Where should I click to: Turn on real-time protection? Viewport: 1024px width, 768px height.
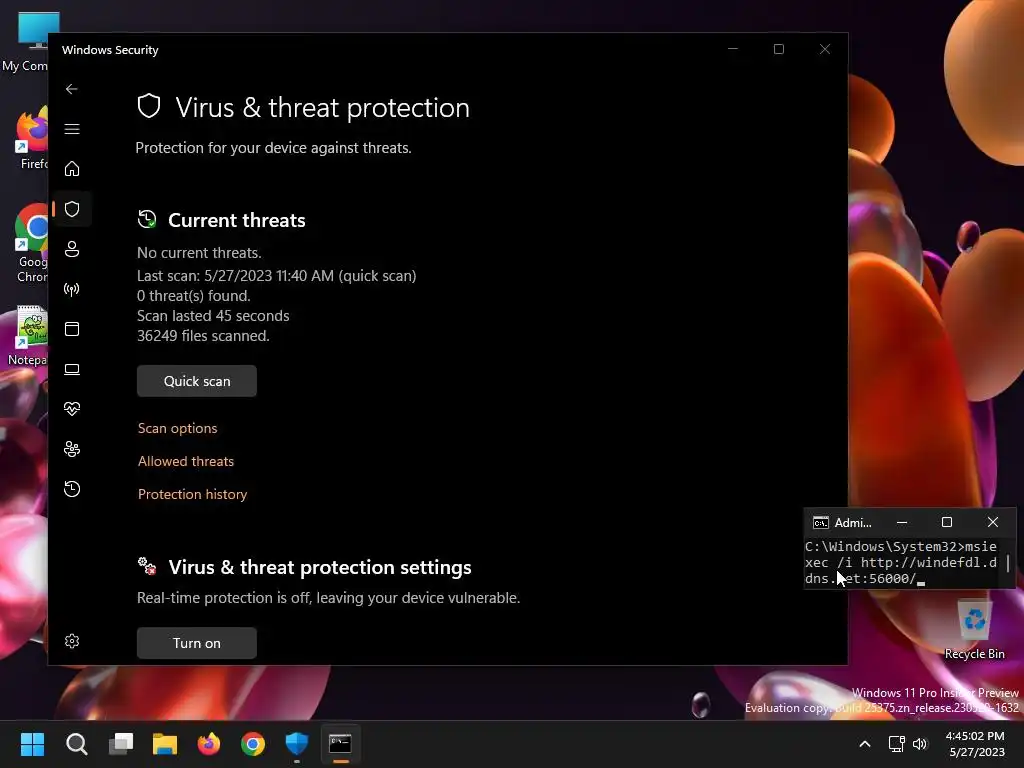tap(197, 643)
